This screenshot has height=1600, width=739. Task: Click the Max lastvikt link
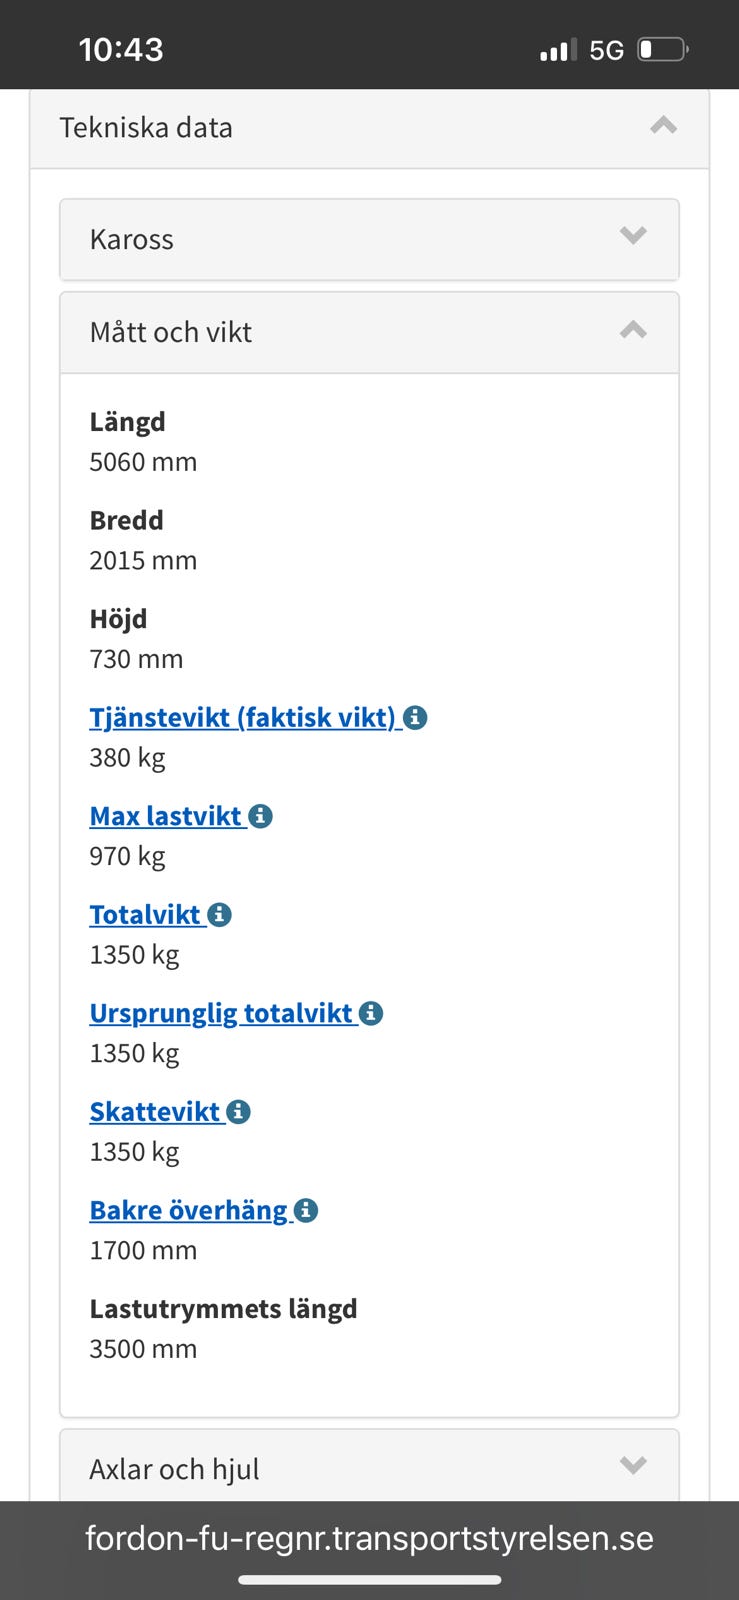point(166,816)
